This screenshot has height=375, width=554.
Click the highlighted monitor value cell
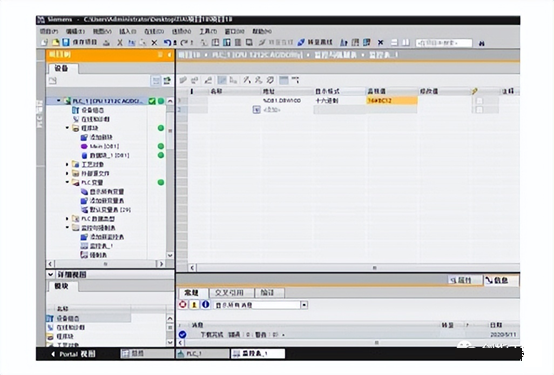(391, 101)
